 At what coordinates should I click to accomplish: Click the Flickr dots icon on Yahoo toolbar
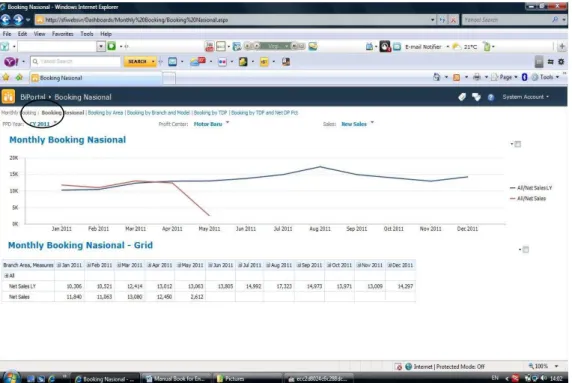coord(222,62)
